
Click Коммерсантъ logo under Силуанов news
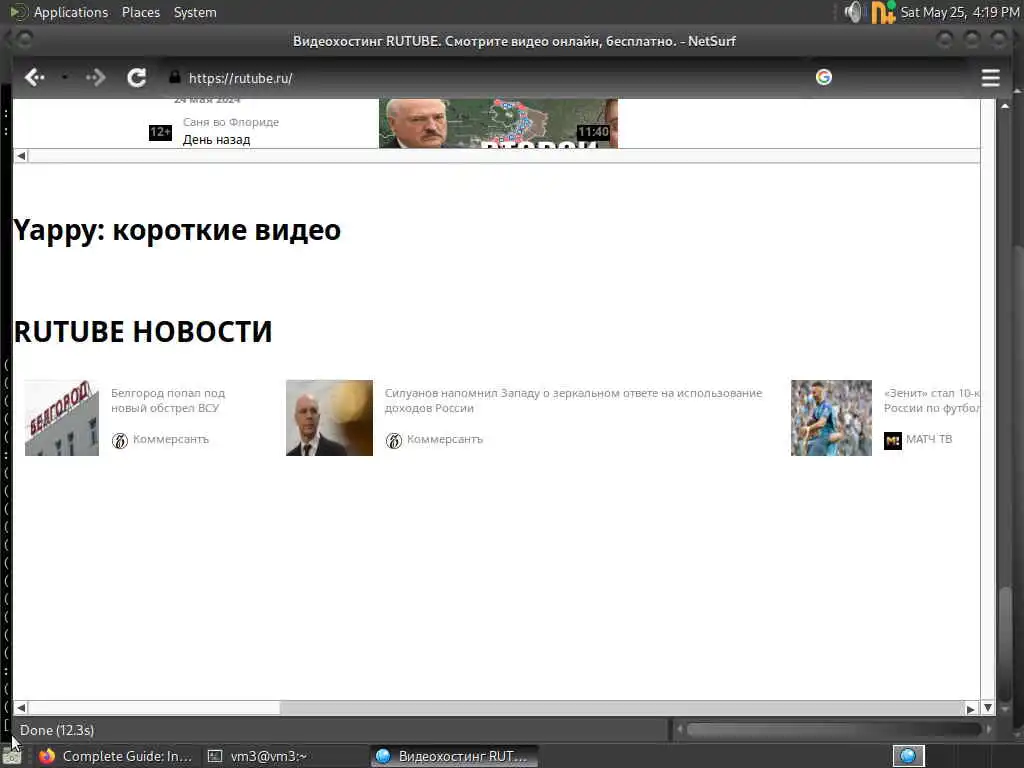pos(394,440)
